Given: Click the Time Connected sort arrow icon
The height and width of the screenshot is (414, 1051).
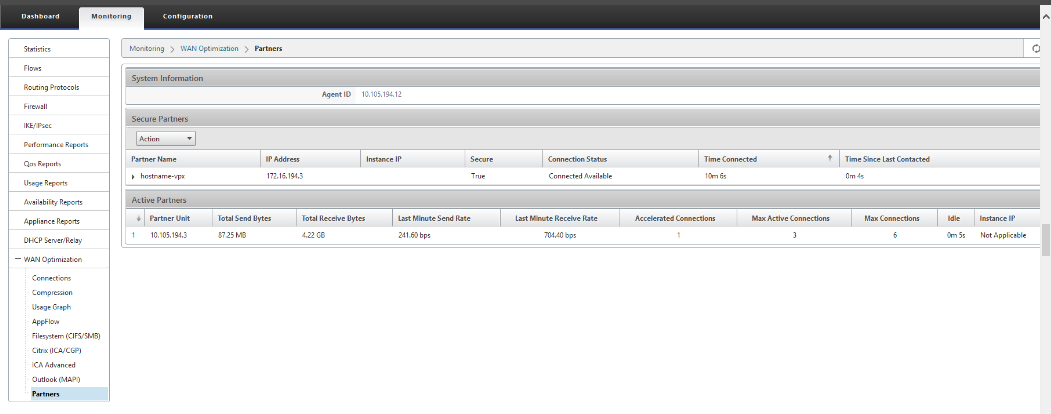Looking at the screenshot, I should (830, 159).
